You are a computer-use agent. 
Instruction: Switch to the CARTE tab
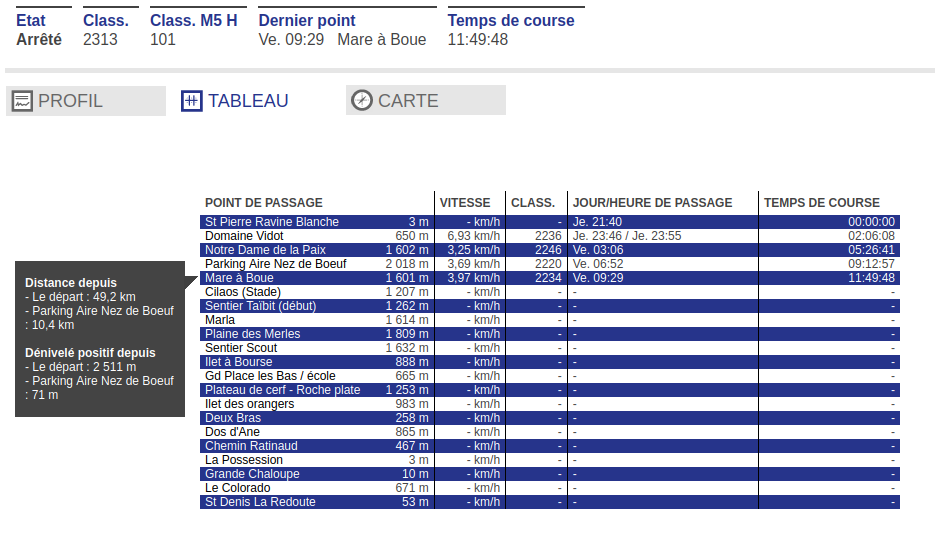tap(426, 100)
